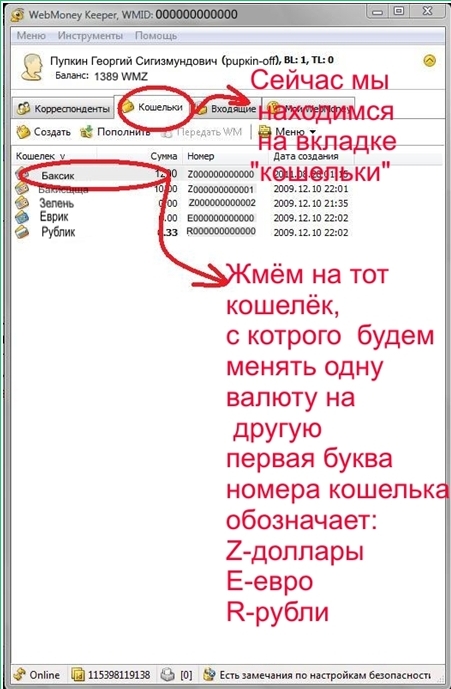Click wallet number R000000000000
This screenshot has height=689, width=451.
click(221, 231)
